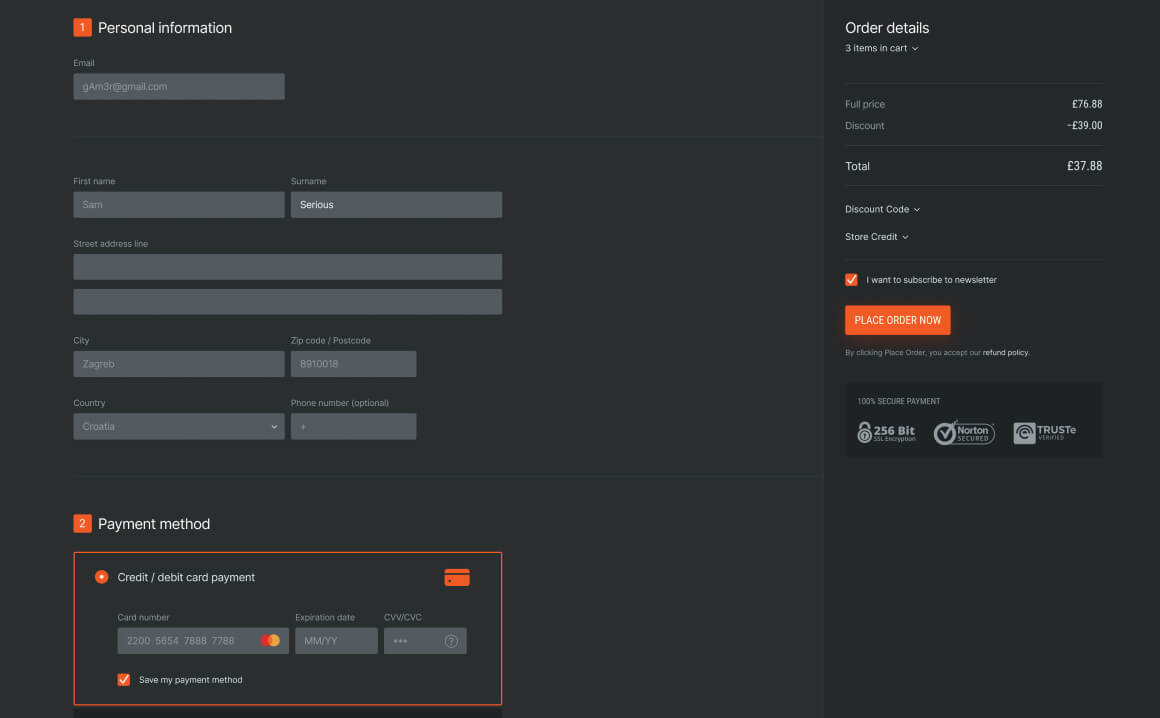1160x718 pixels.
Task: Click the step 1 Personal information badge
Action: pos(83,27)
